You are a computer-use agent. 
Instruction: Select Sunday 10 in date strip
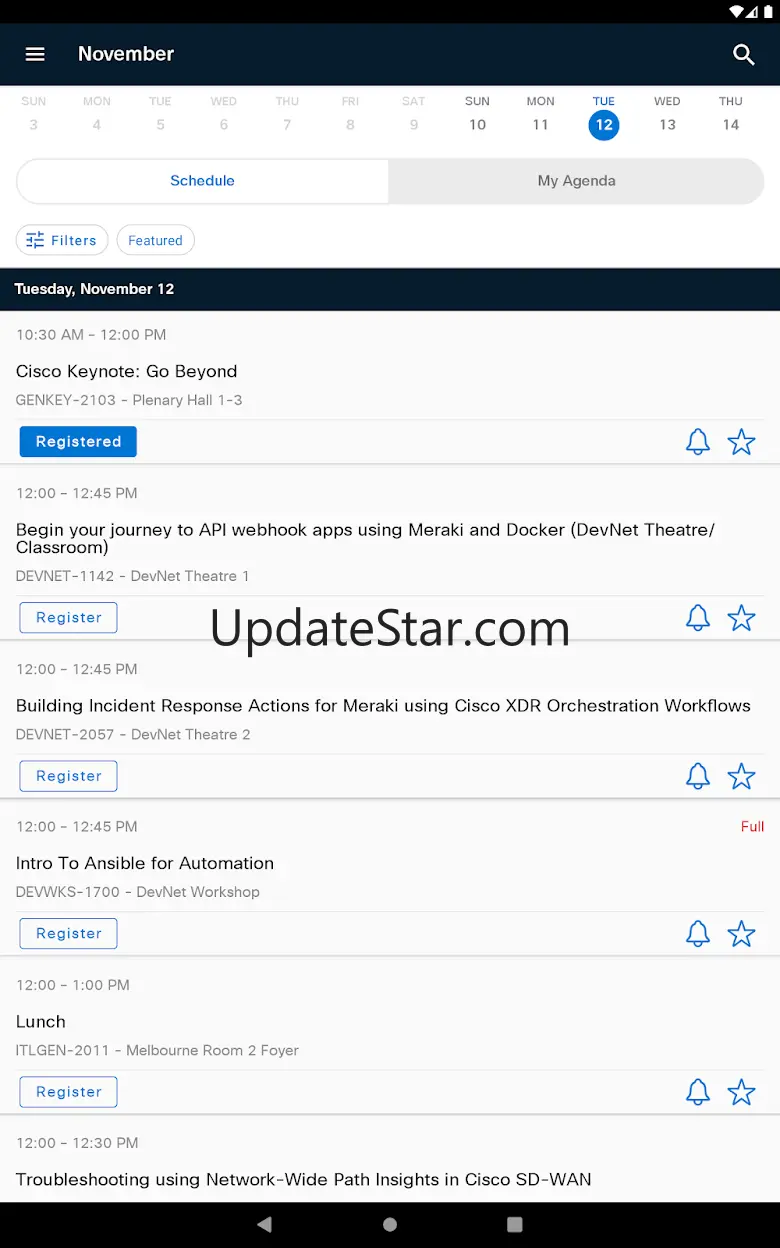tap(477, 114)
